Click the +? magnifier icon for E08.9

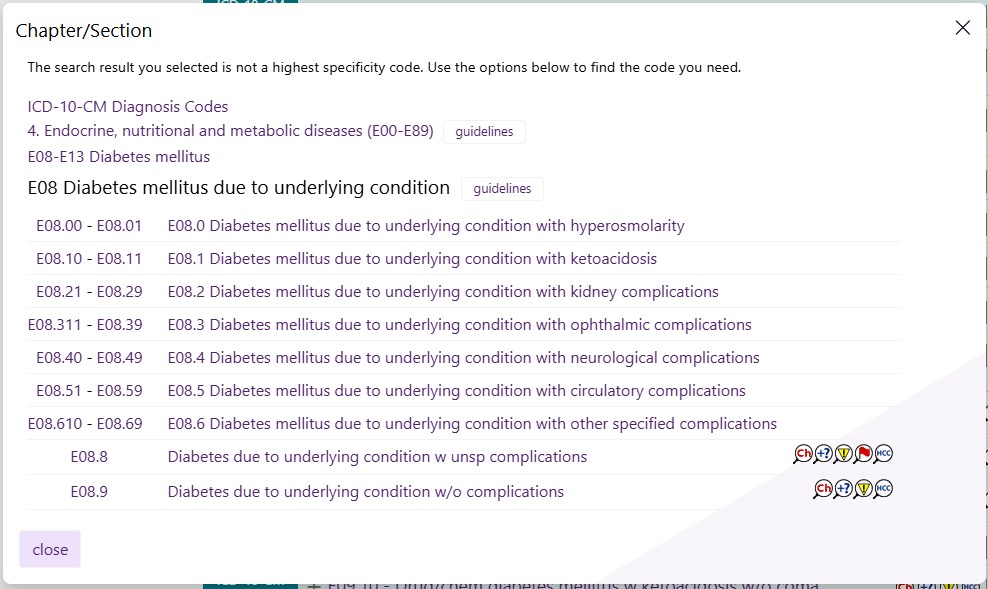(843, 489)
